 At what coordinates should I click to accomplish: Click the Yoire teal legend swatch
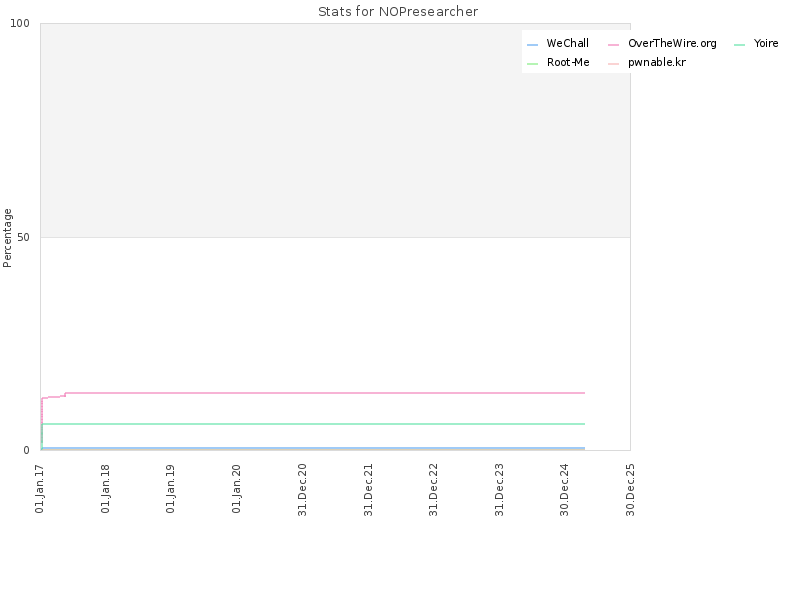[x=739, y=45]
